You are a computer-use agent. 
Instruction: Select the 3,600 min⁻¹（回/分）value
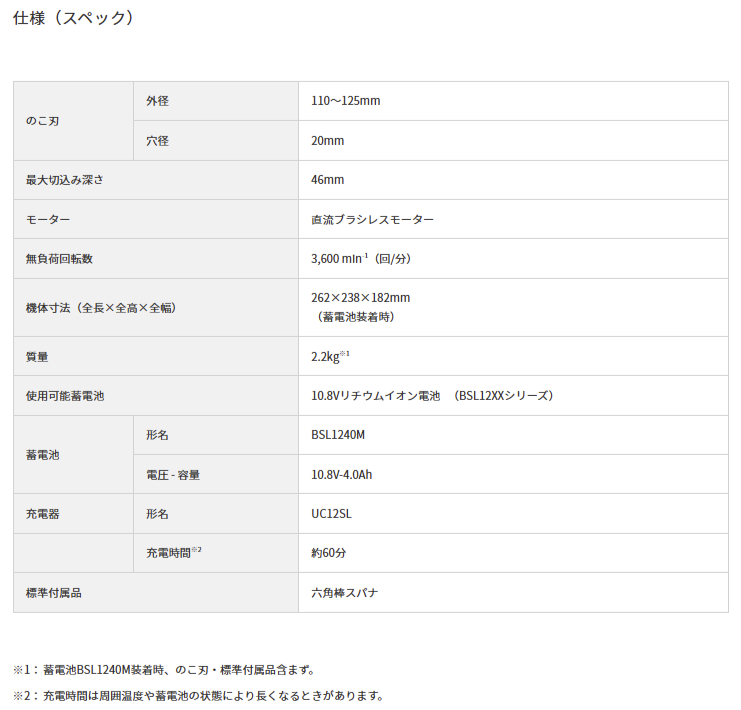361,259
